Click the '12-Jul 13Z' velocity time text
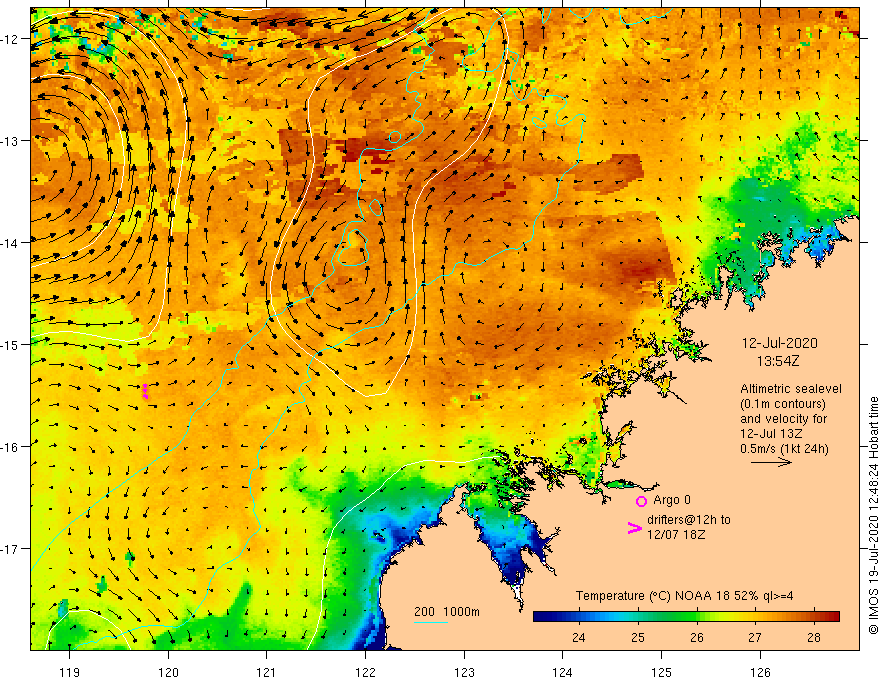This screenshot has width=880, height=680. click(771, 434)
